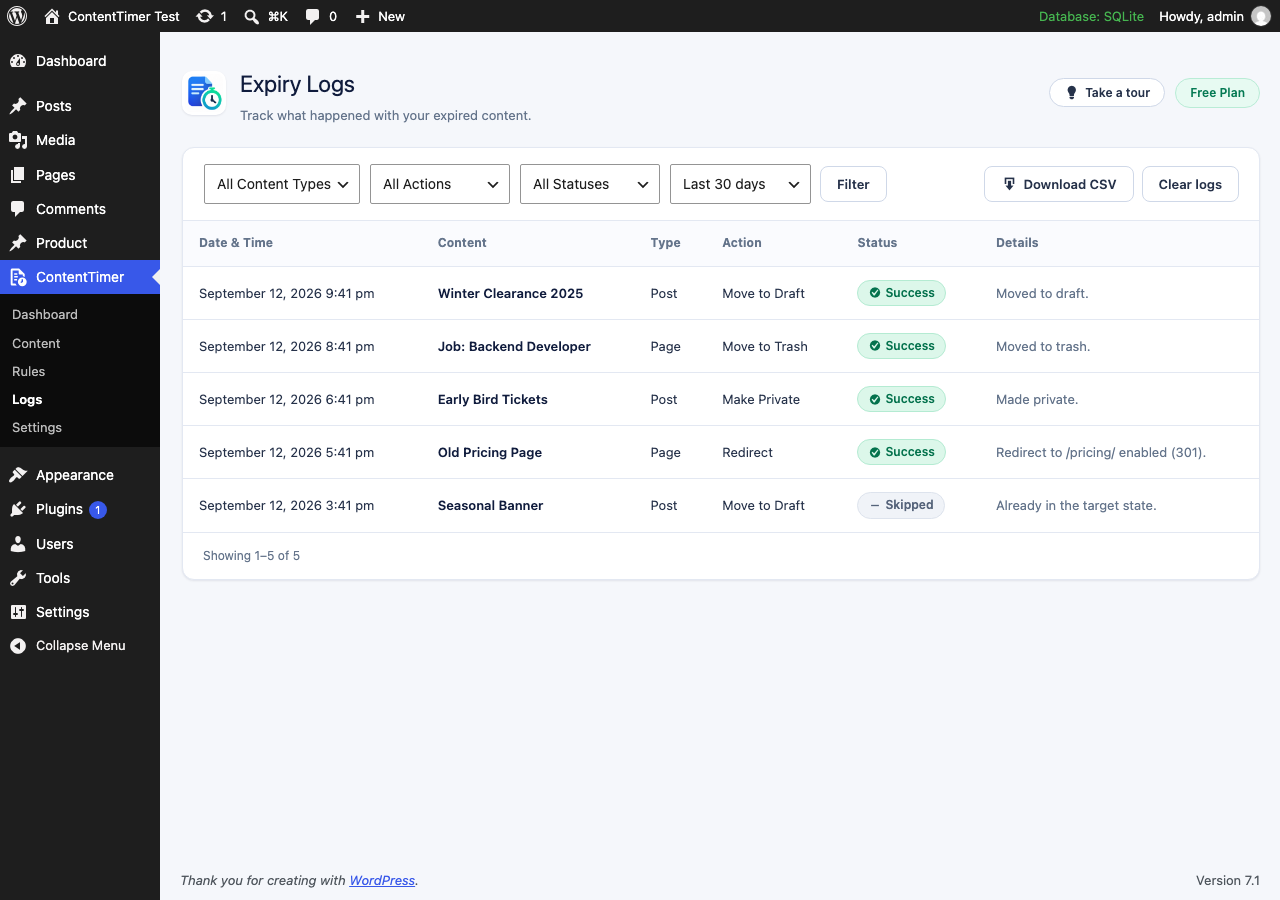Screen dimensions: 1280x900
Task: Click the Seasonal Banner content title
Action: (x=491, y=505)
